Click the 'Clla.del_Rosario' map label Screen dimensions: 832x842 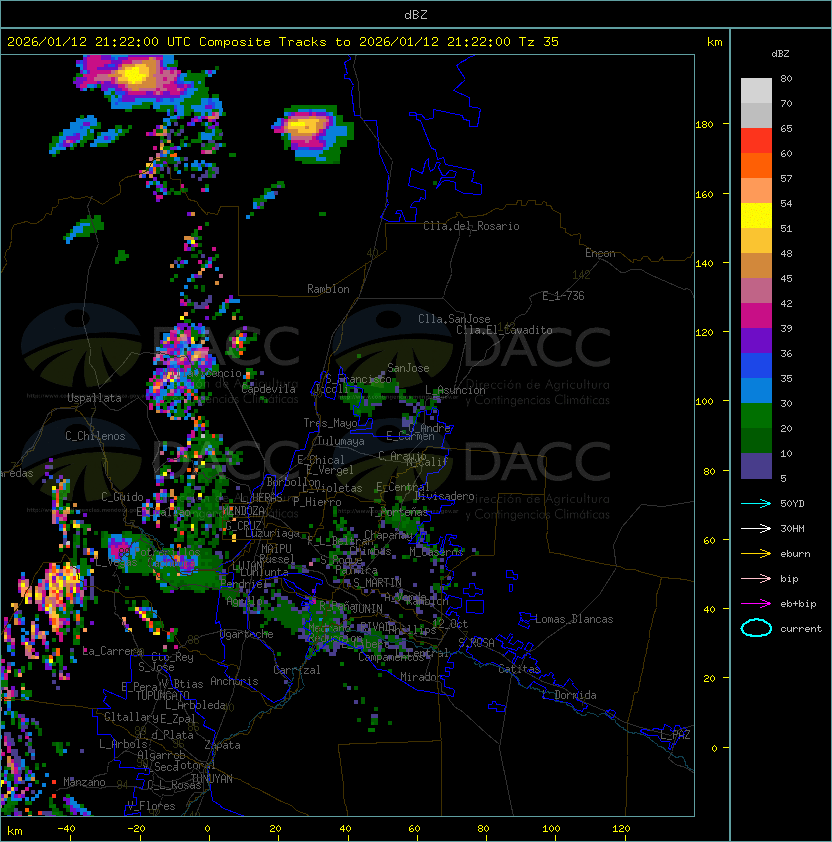(x=471, y=226)
